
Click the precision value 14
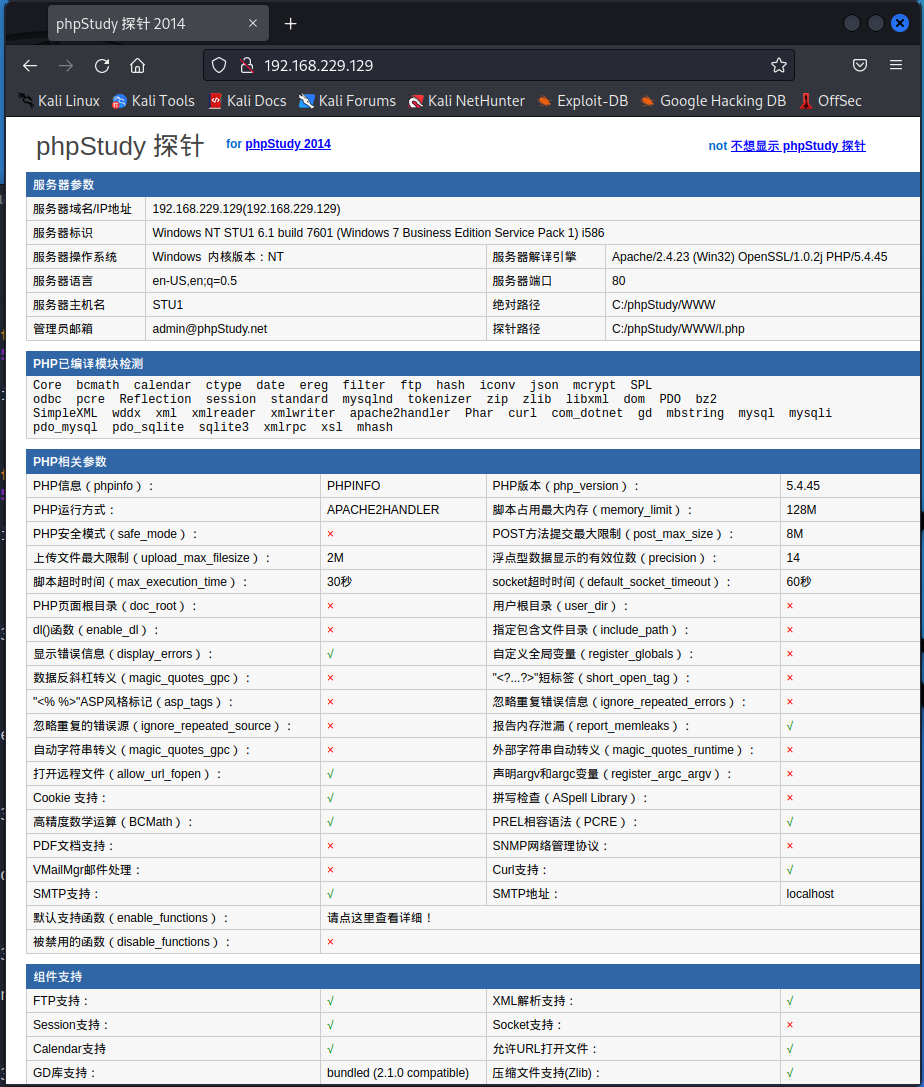tap(793, 558)
